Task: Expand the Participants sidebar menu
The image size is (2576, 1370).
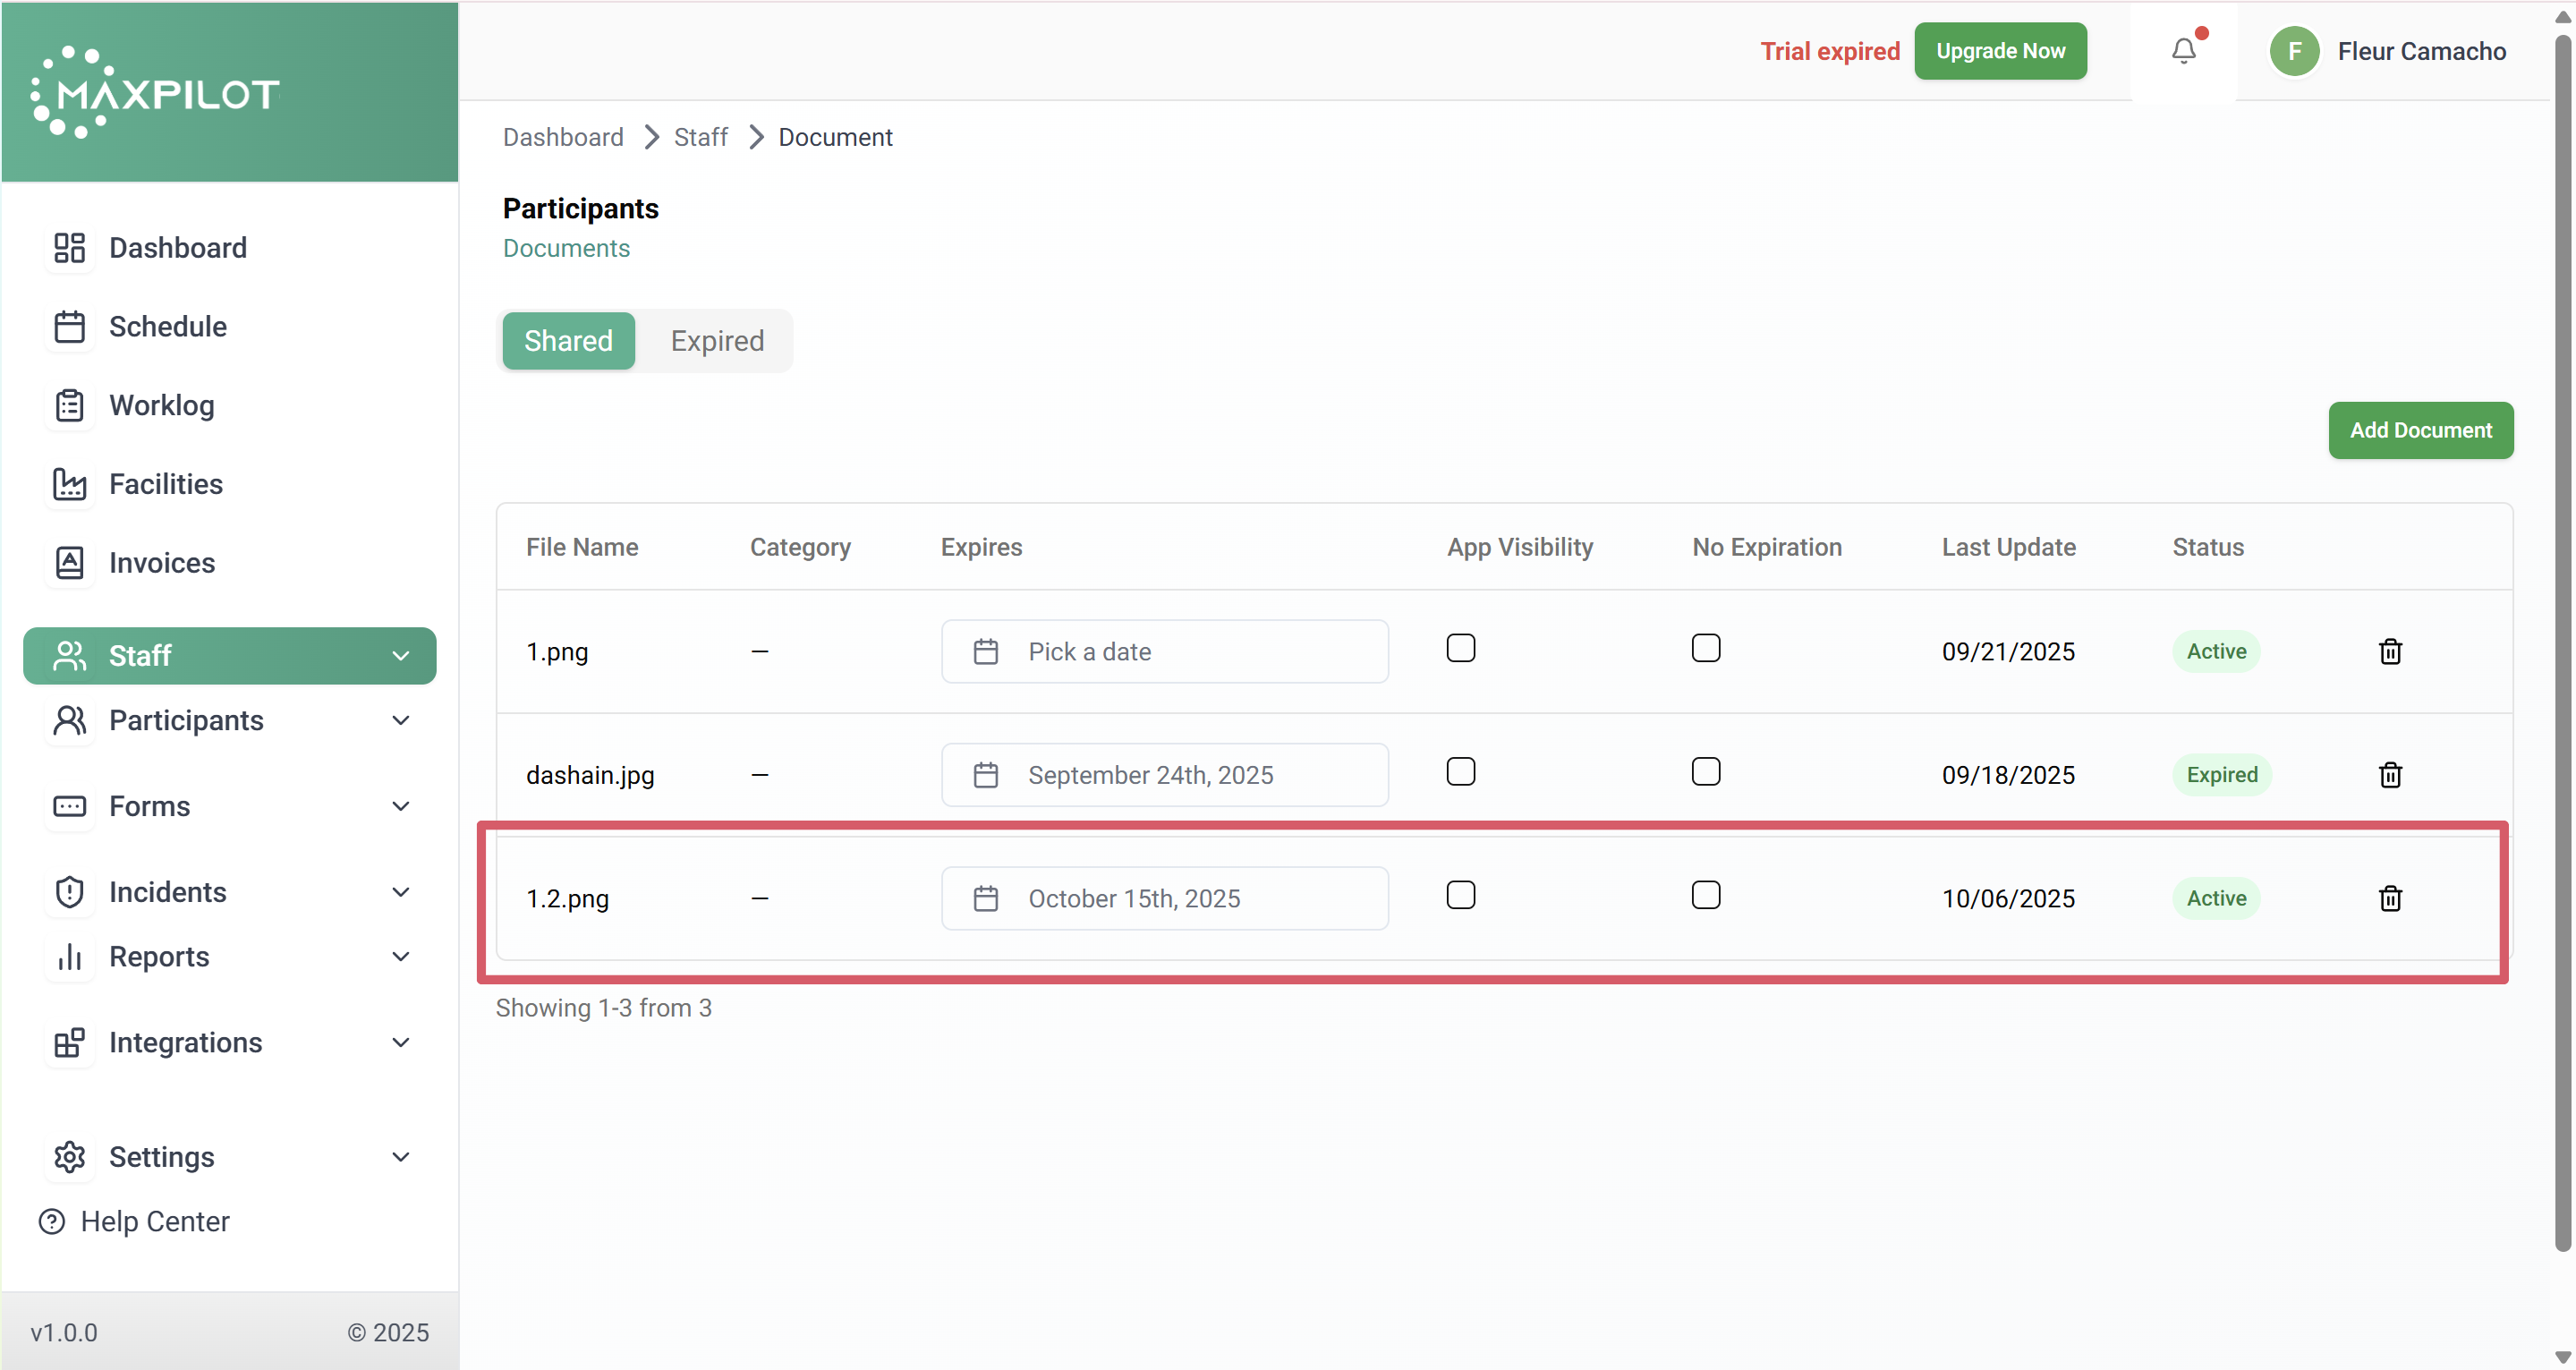Action: pos(400,721)
